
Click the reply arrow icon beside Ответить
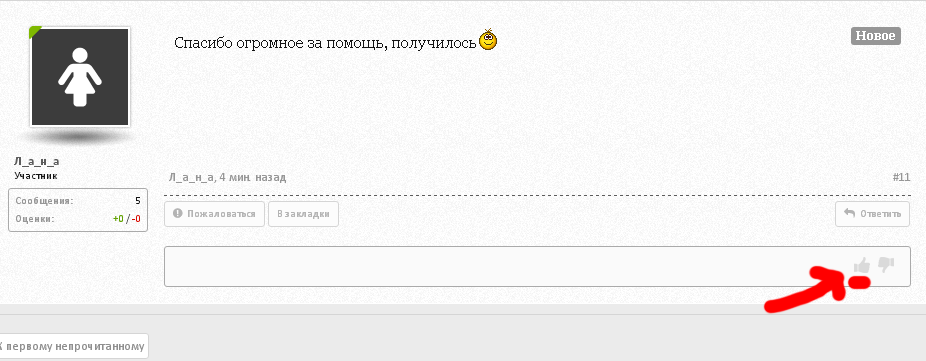click(850, 213)
